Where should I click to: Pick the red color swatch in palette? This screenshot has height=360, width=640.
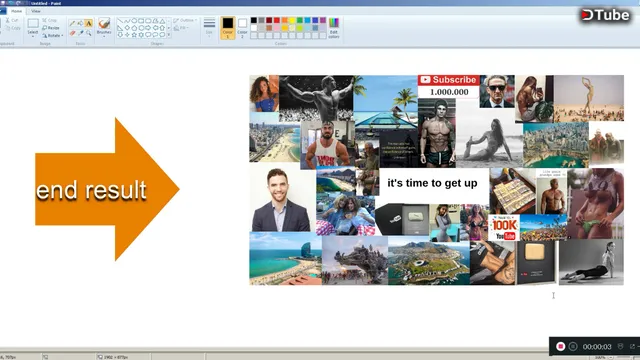[x=277, y=20]
